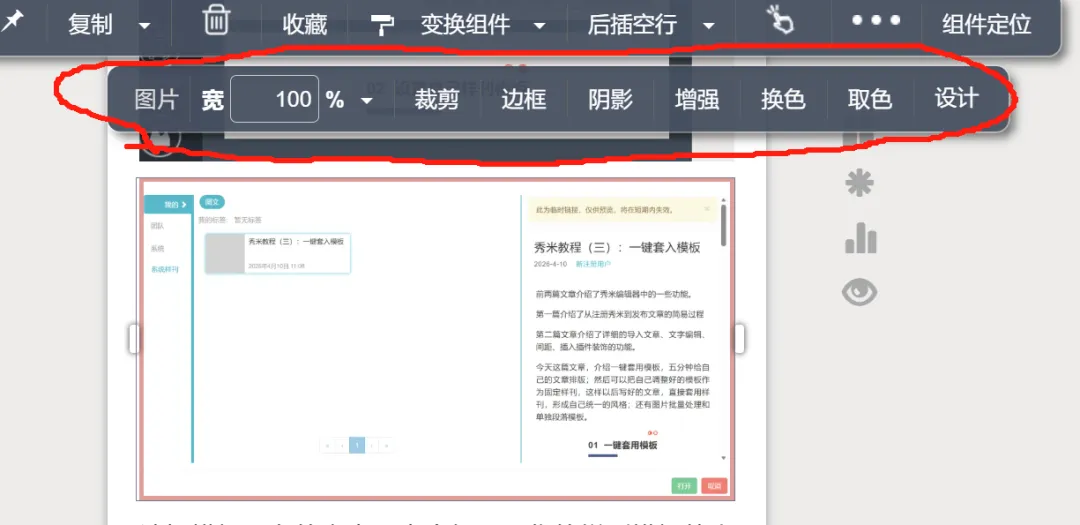Select the embedded screenshot image with pink border

(436, 339)
